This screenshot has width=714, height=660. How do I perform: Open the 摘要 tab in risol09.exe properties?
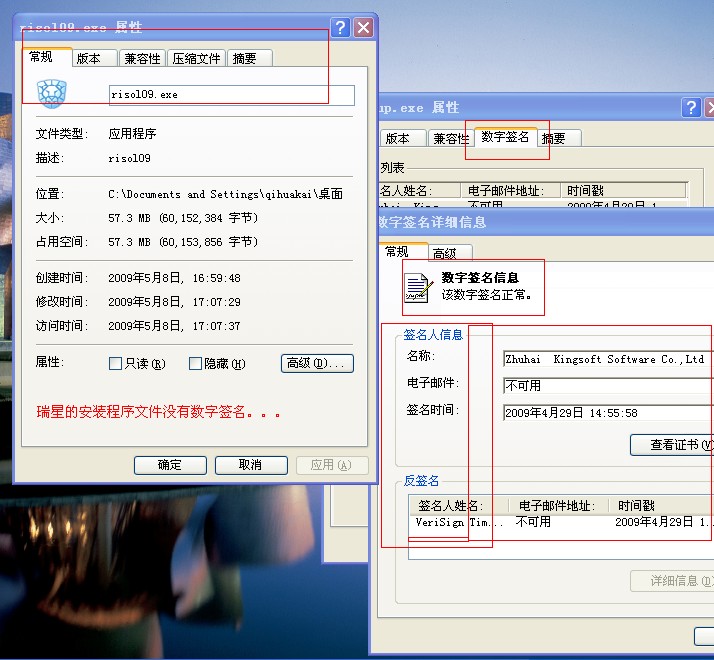click(x=249, y=58)
